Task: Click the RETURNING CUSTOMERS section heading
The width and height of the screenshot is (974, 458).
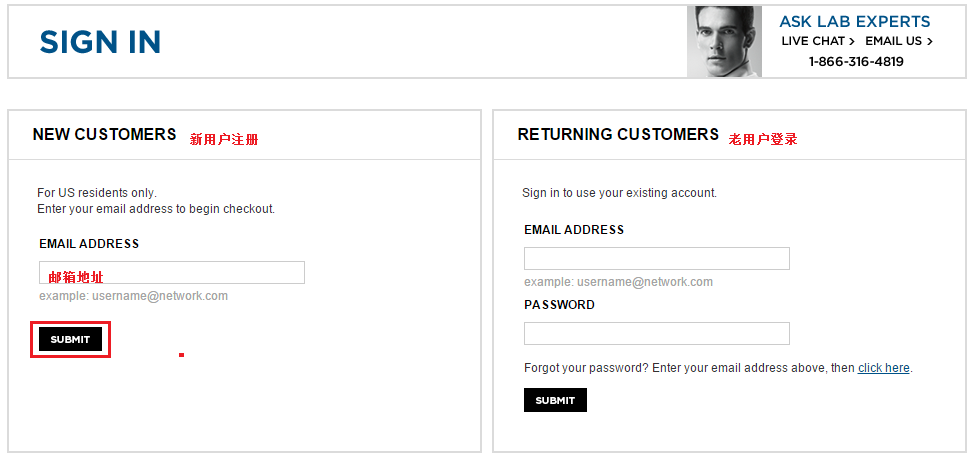Action: (618, 134)
